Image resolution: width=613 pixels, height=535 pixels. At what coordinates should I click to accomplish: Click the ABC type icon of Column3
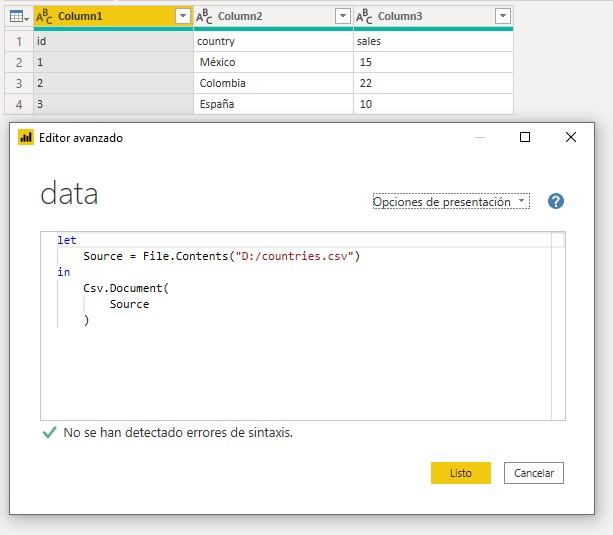click(x=364, y=16)
